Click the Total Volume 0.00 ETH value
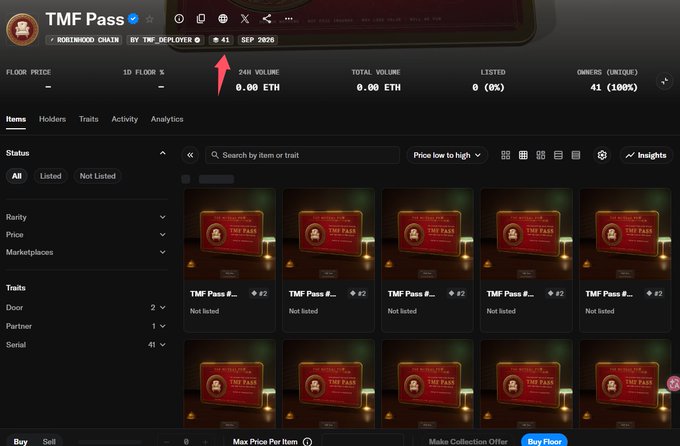Screen dimensions: 680x446 coord(379,87)
